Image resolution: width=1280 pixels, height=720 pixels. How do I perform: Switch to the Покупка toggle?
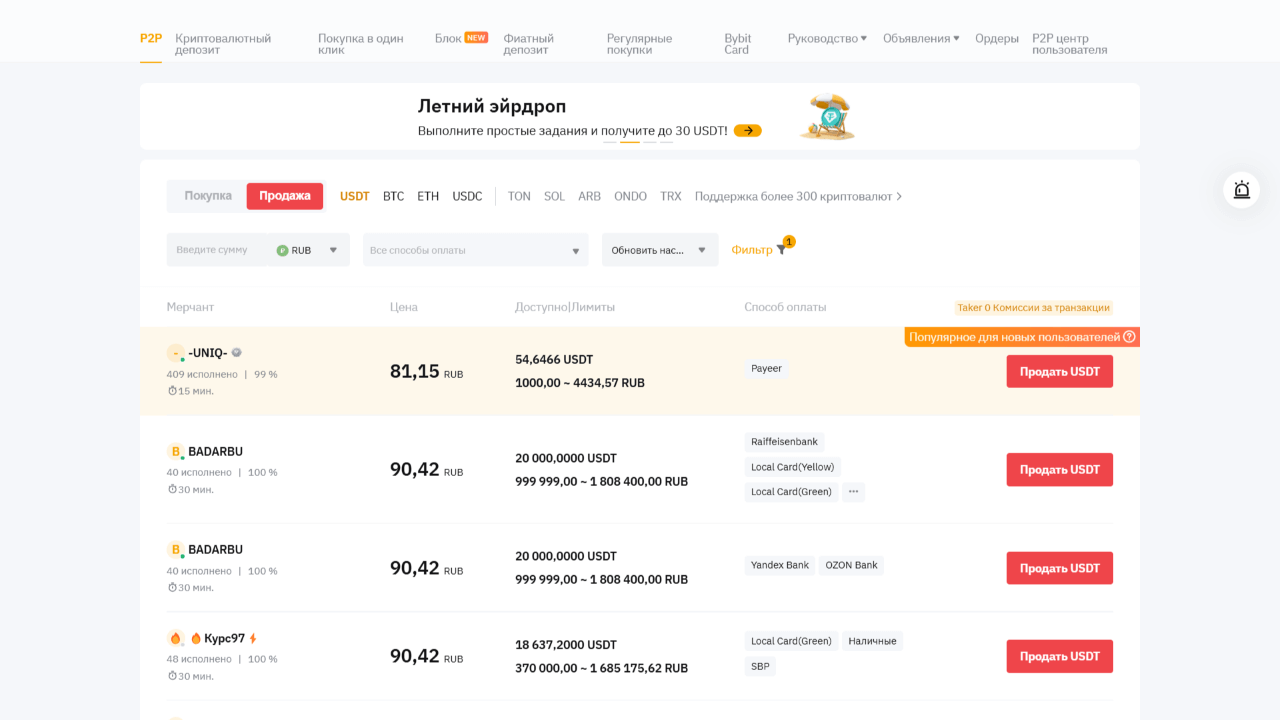click(x=208, y=196)
